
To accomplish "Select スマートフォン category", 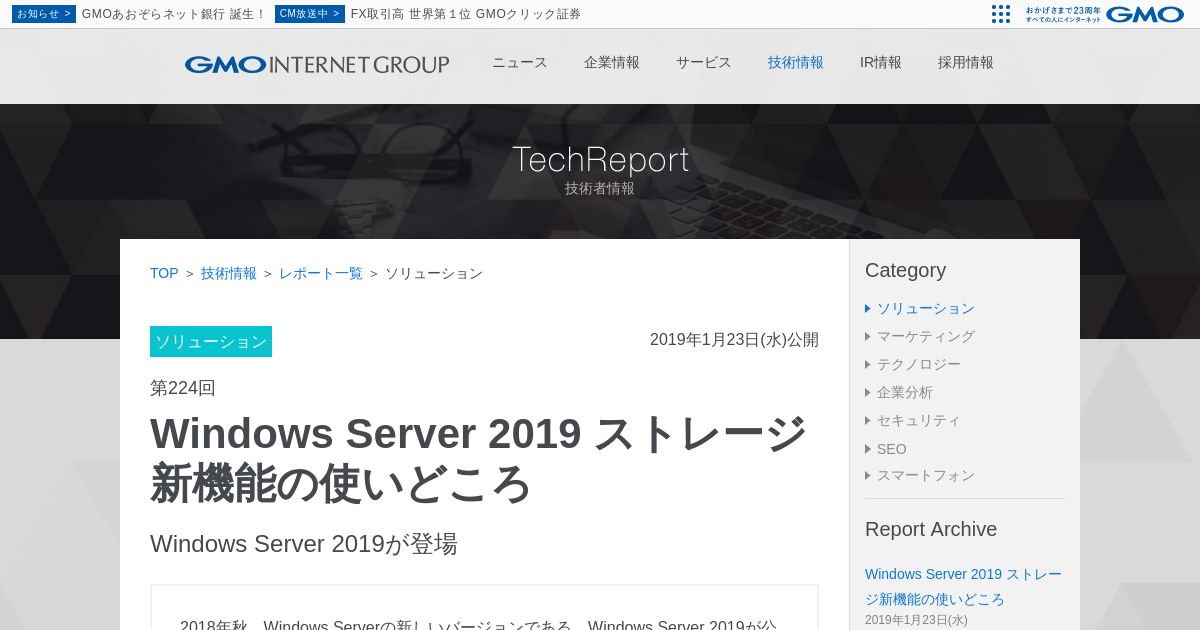I will click(x=926, y=475).
